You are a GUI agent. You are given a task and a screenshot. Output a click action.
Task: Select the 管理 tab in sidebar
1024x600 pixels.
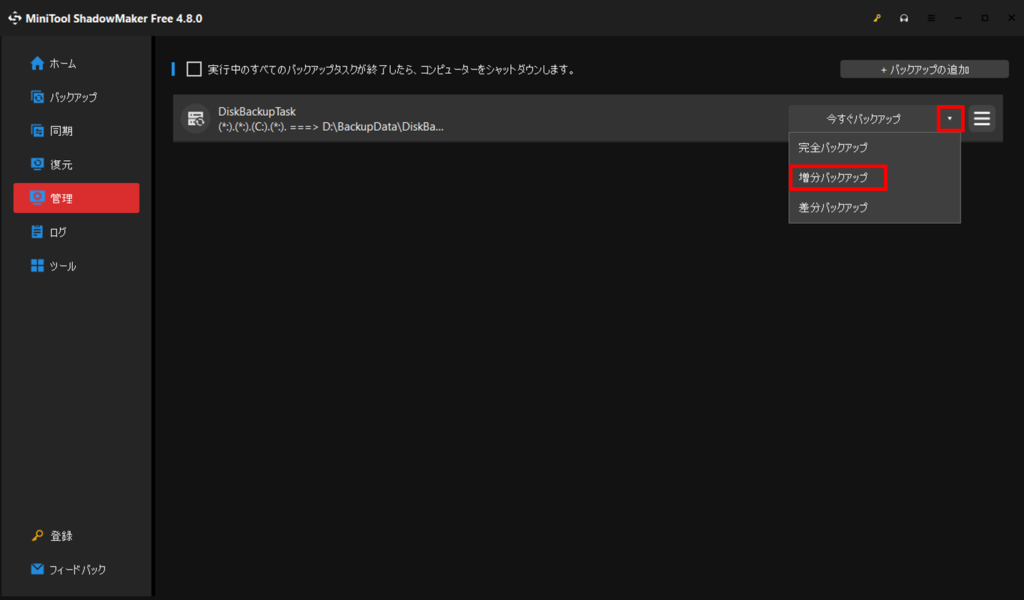[76, 198]
